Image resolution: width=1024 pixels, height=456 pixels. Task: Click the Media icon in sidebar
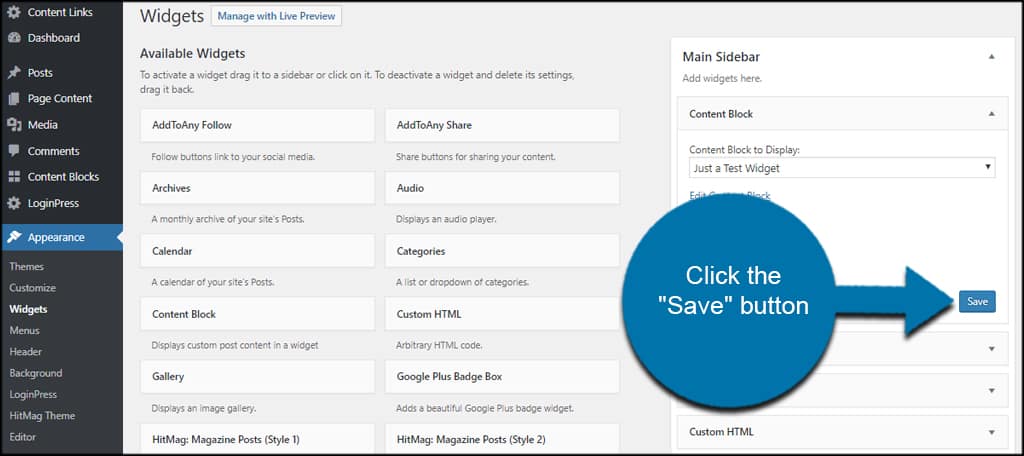(x=14, y=125)
